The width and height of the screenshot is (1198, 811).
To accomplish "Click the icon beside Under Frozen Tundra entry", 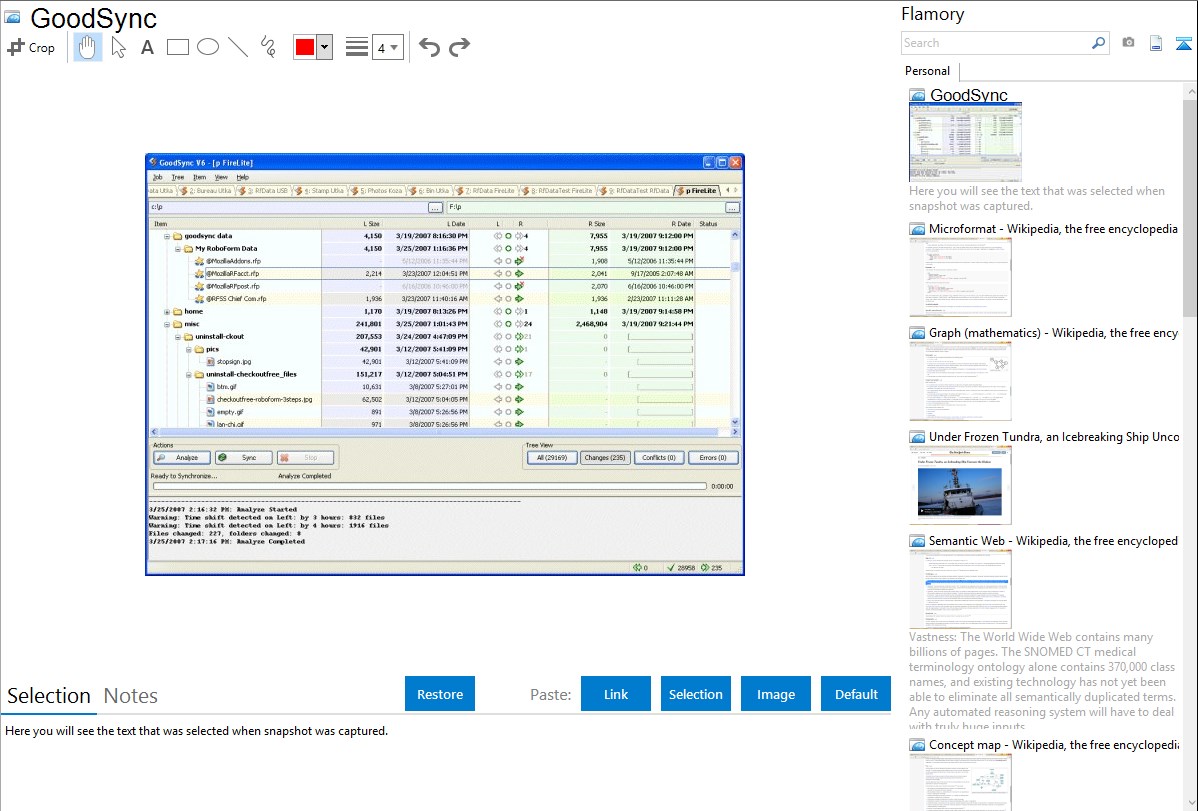I will tap(917, 437).
